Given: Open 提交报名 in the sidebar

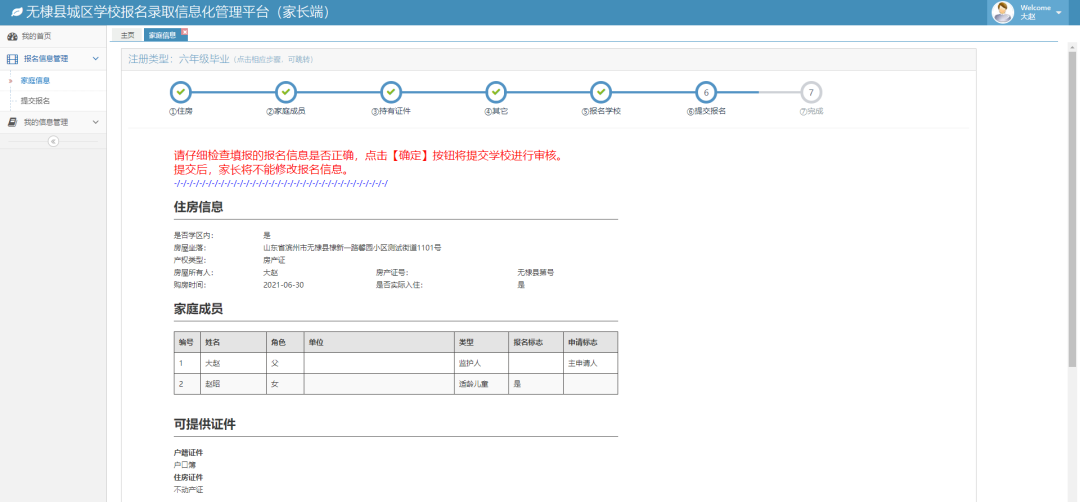Looking at the screenshot, I should 35,101.
